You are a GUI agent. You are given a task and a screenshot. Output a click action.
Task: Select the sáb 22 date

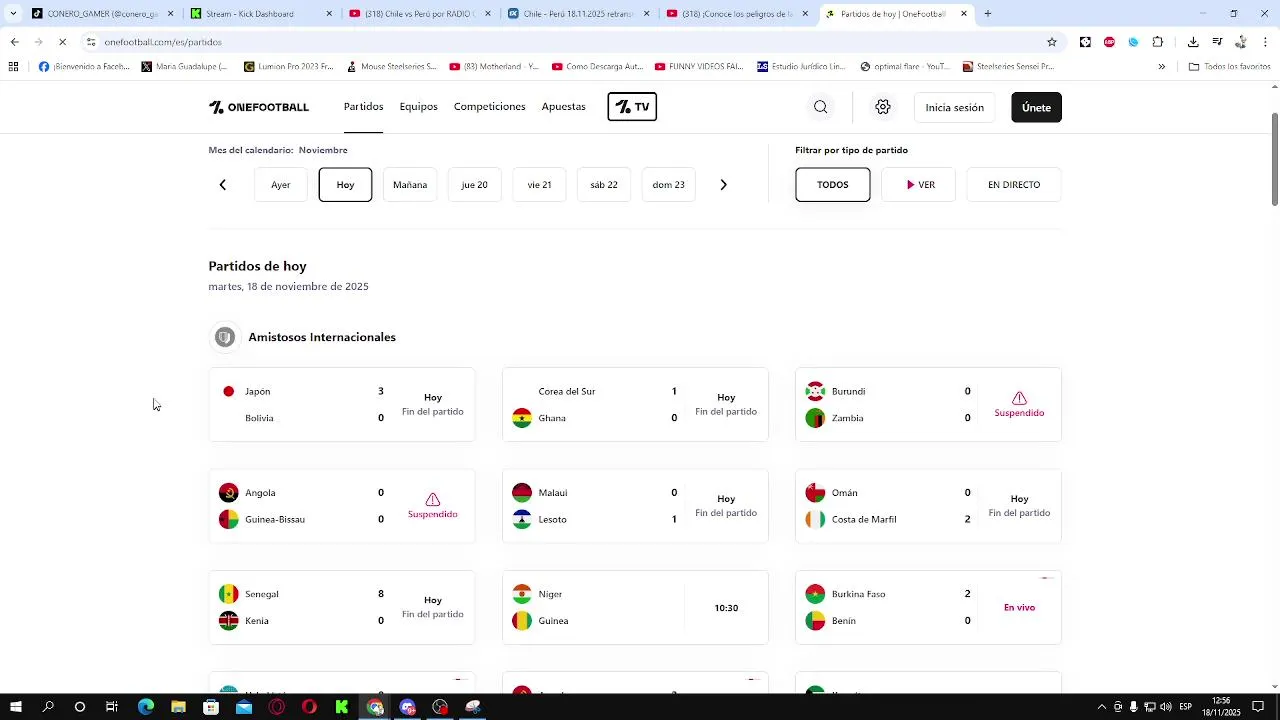(x=604, y=185)
